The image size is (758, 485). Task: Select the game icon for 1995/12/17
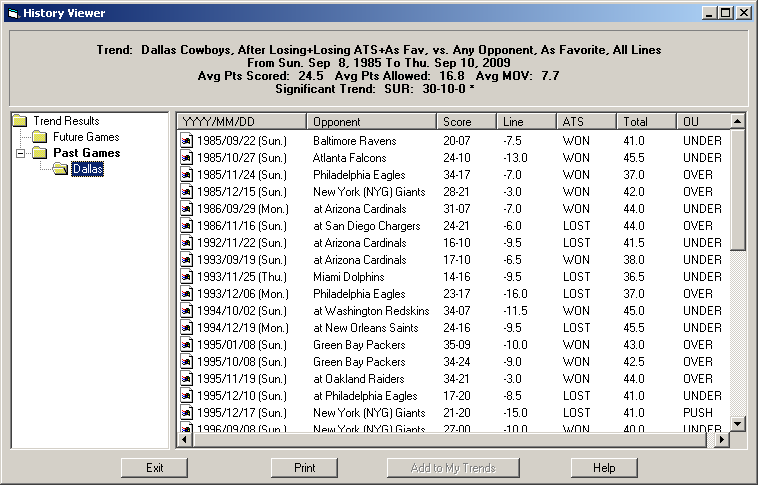point(187,412)
